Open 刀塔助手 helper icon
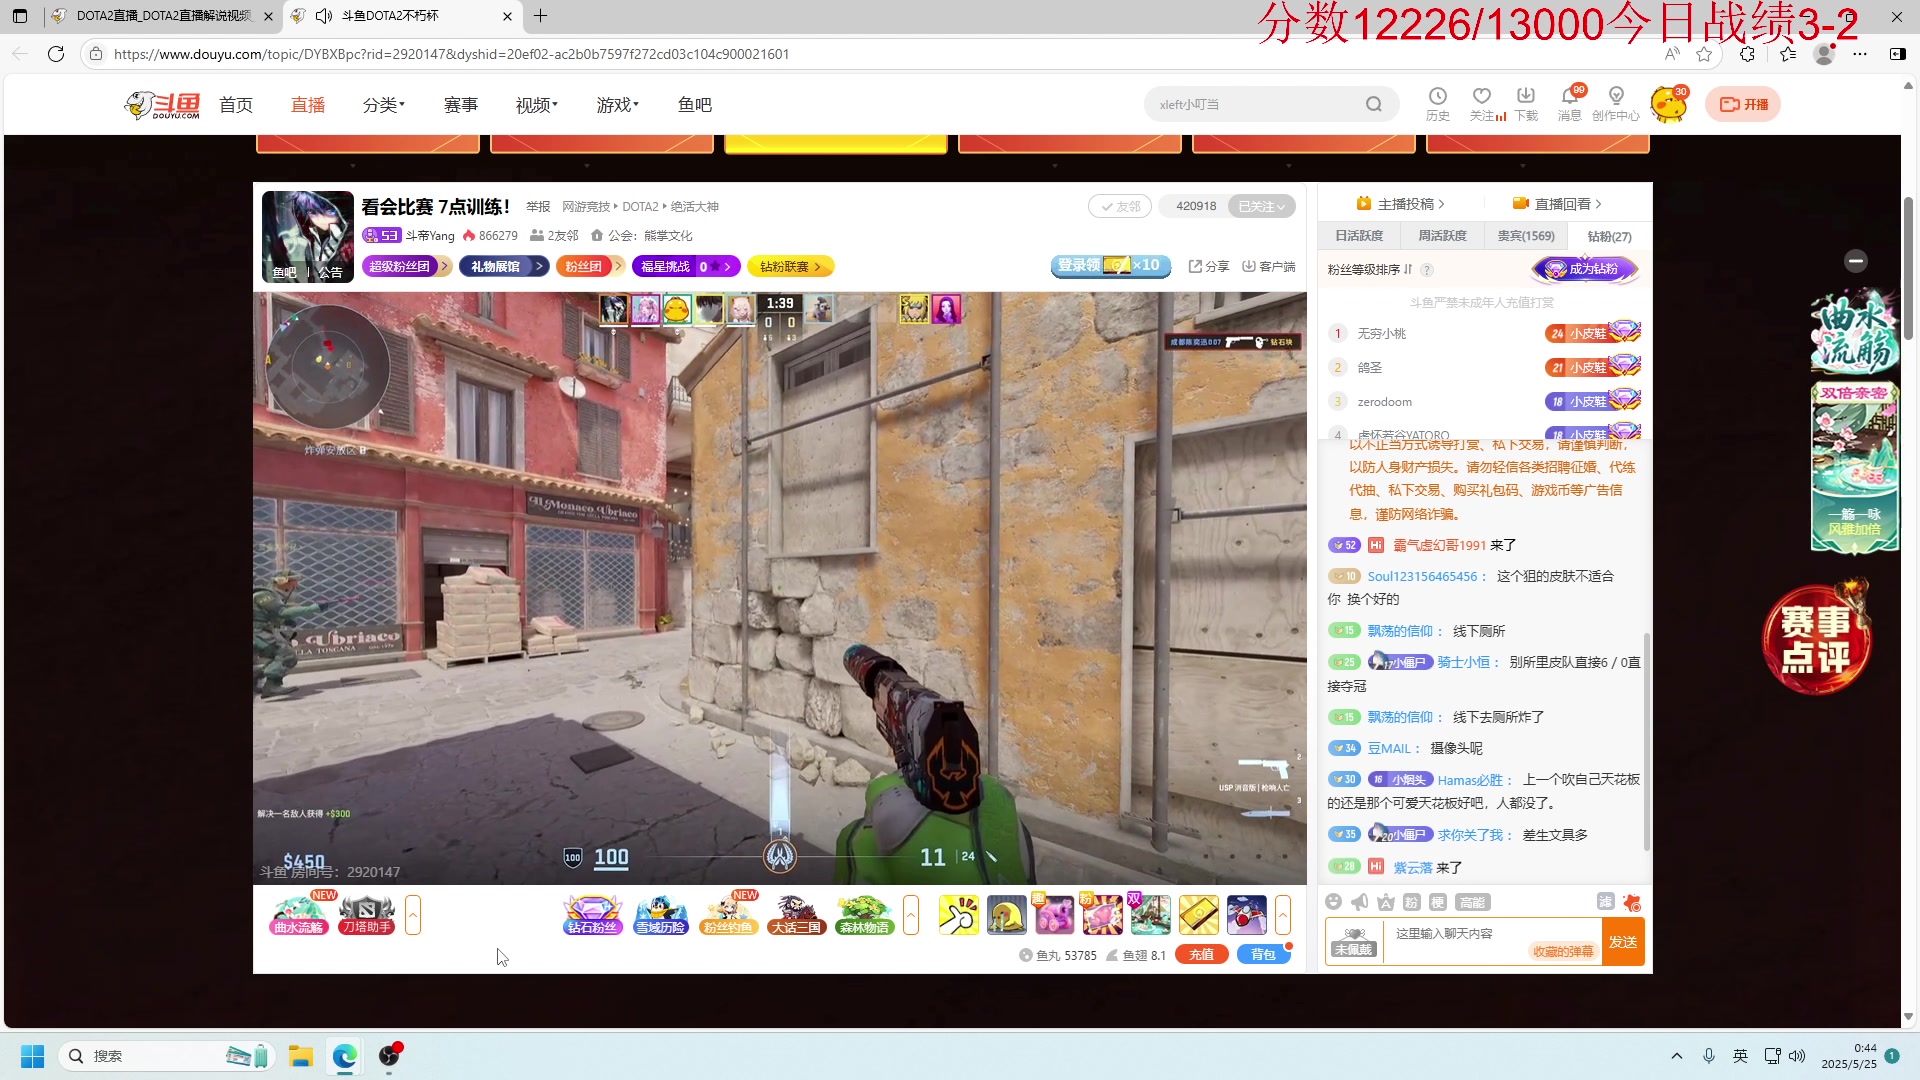The width and height of the screenshot is (1920, 1080). coord(367,914)
